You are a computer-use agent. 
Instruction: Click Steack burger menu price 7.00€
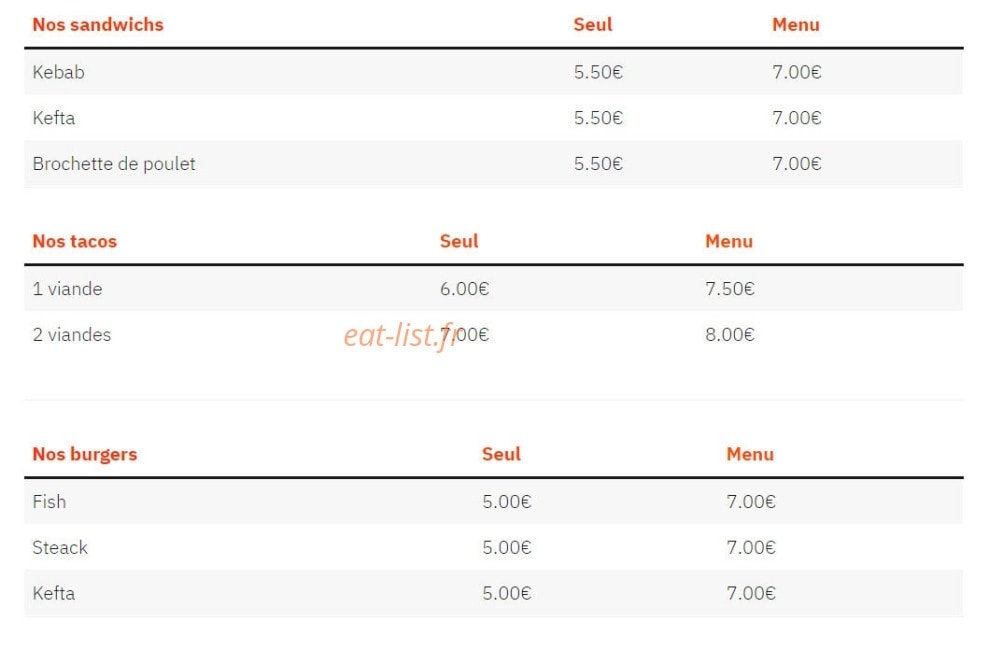point(751,548)
